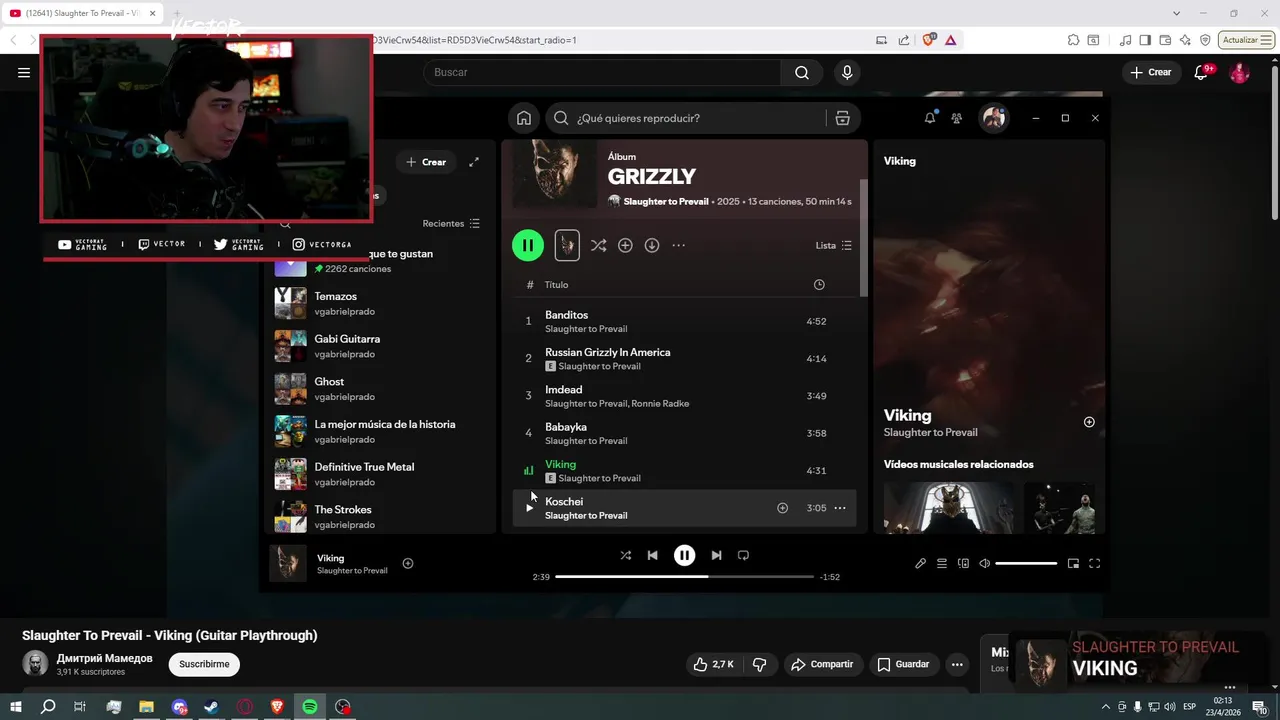
Task: Open The Strokes playlist
Action: (382, 516)
